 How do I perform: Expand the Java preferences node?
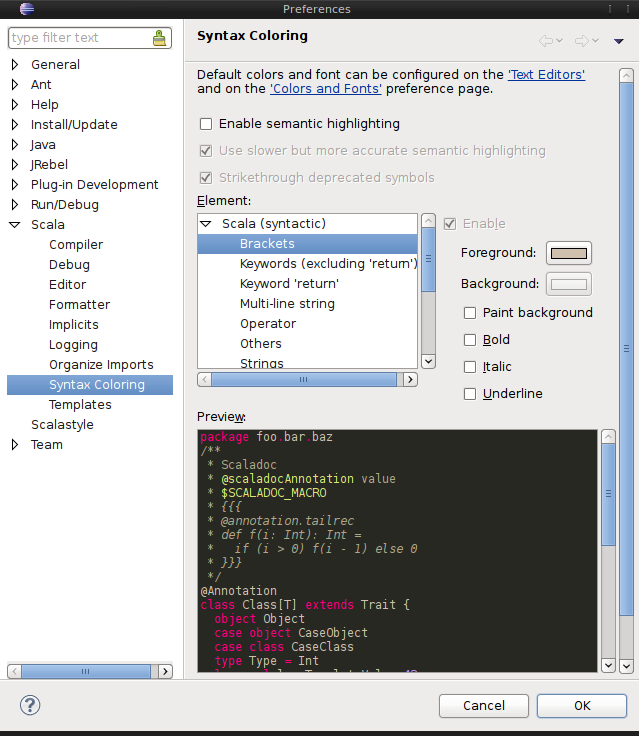pyautogui.click(x=15, y=145)
